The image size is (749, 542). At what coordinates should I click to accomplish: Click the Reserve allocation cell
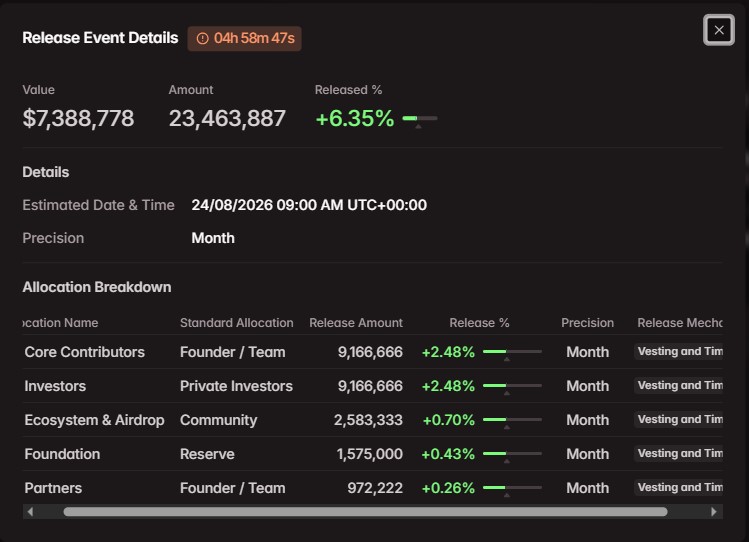pos(207,454)
